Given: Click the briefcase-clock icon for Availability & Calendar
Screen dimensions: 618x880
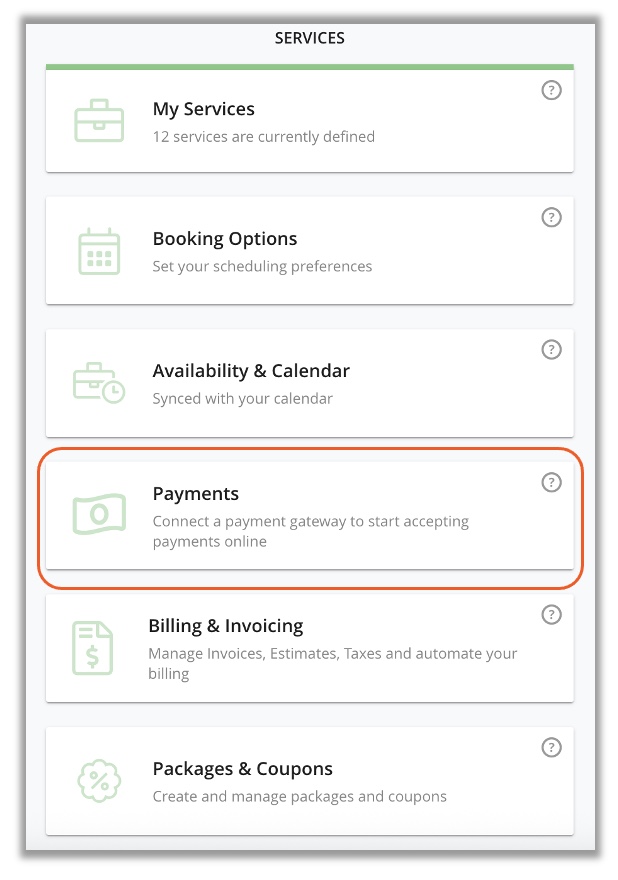Looking at the screenshot, I should 99,383.
